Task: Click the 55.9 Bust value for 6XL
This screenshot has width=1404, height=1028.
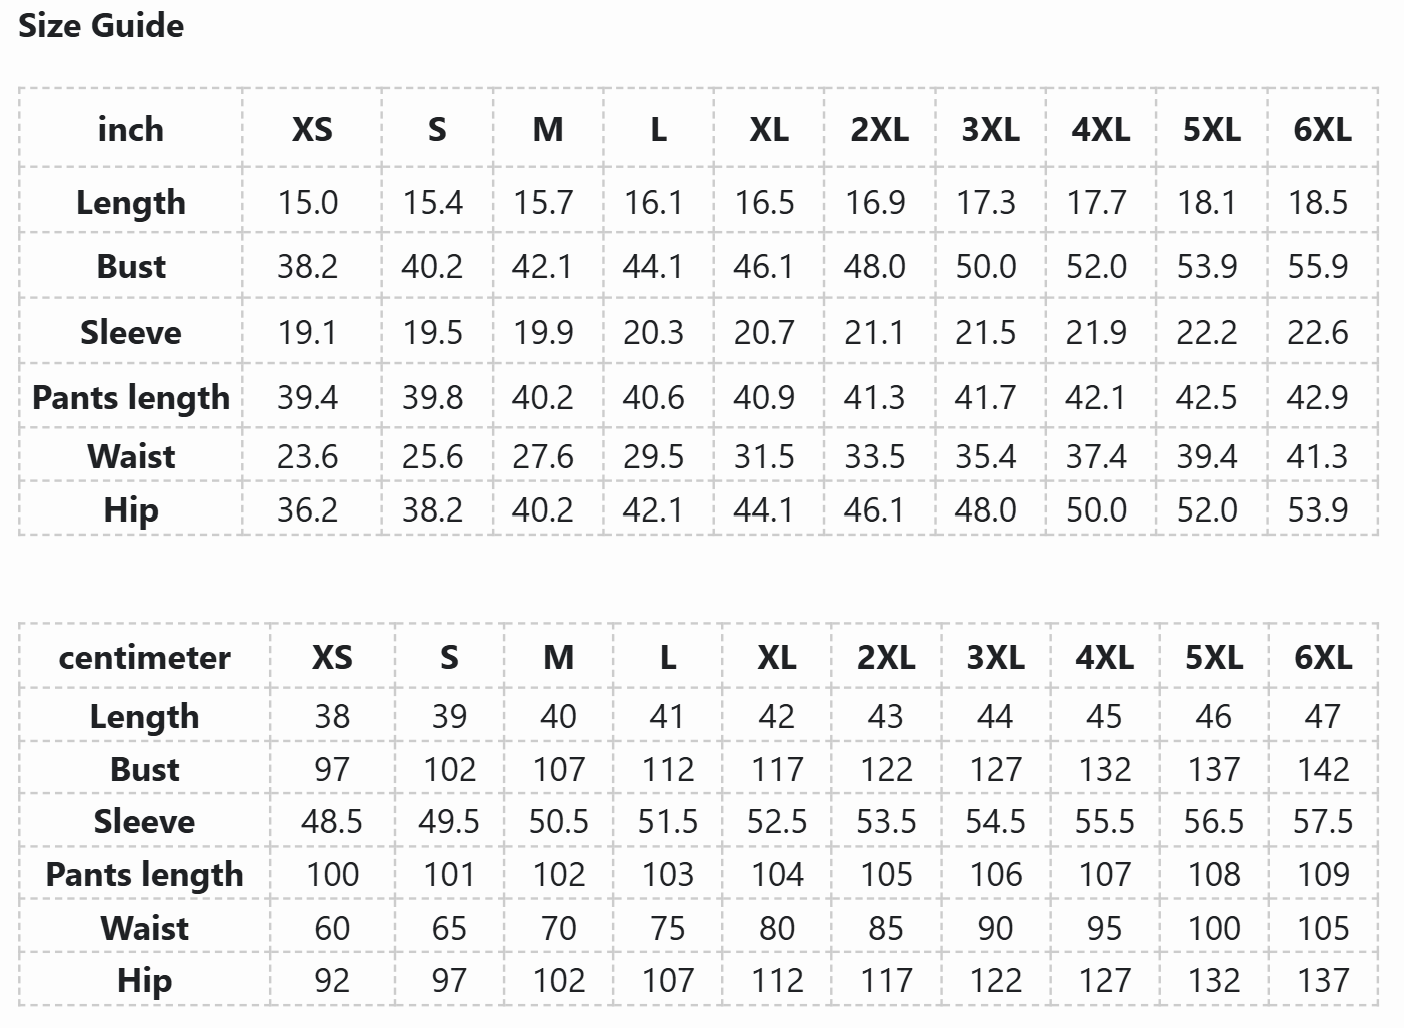Action: [x=1318, y=266]
